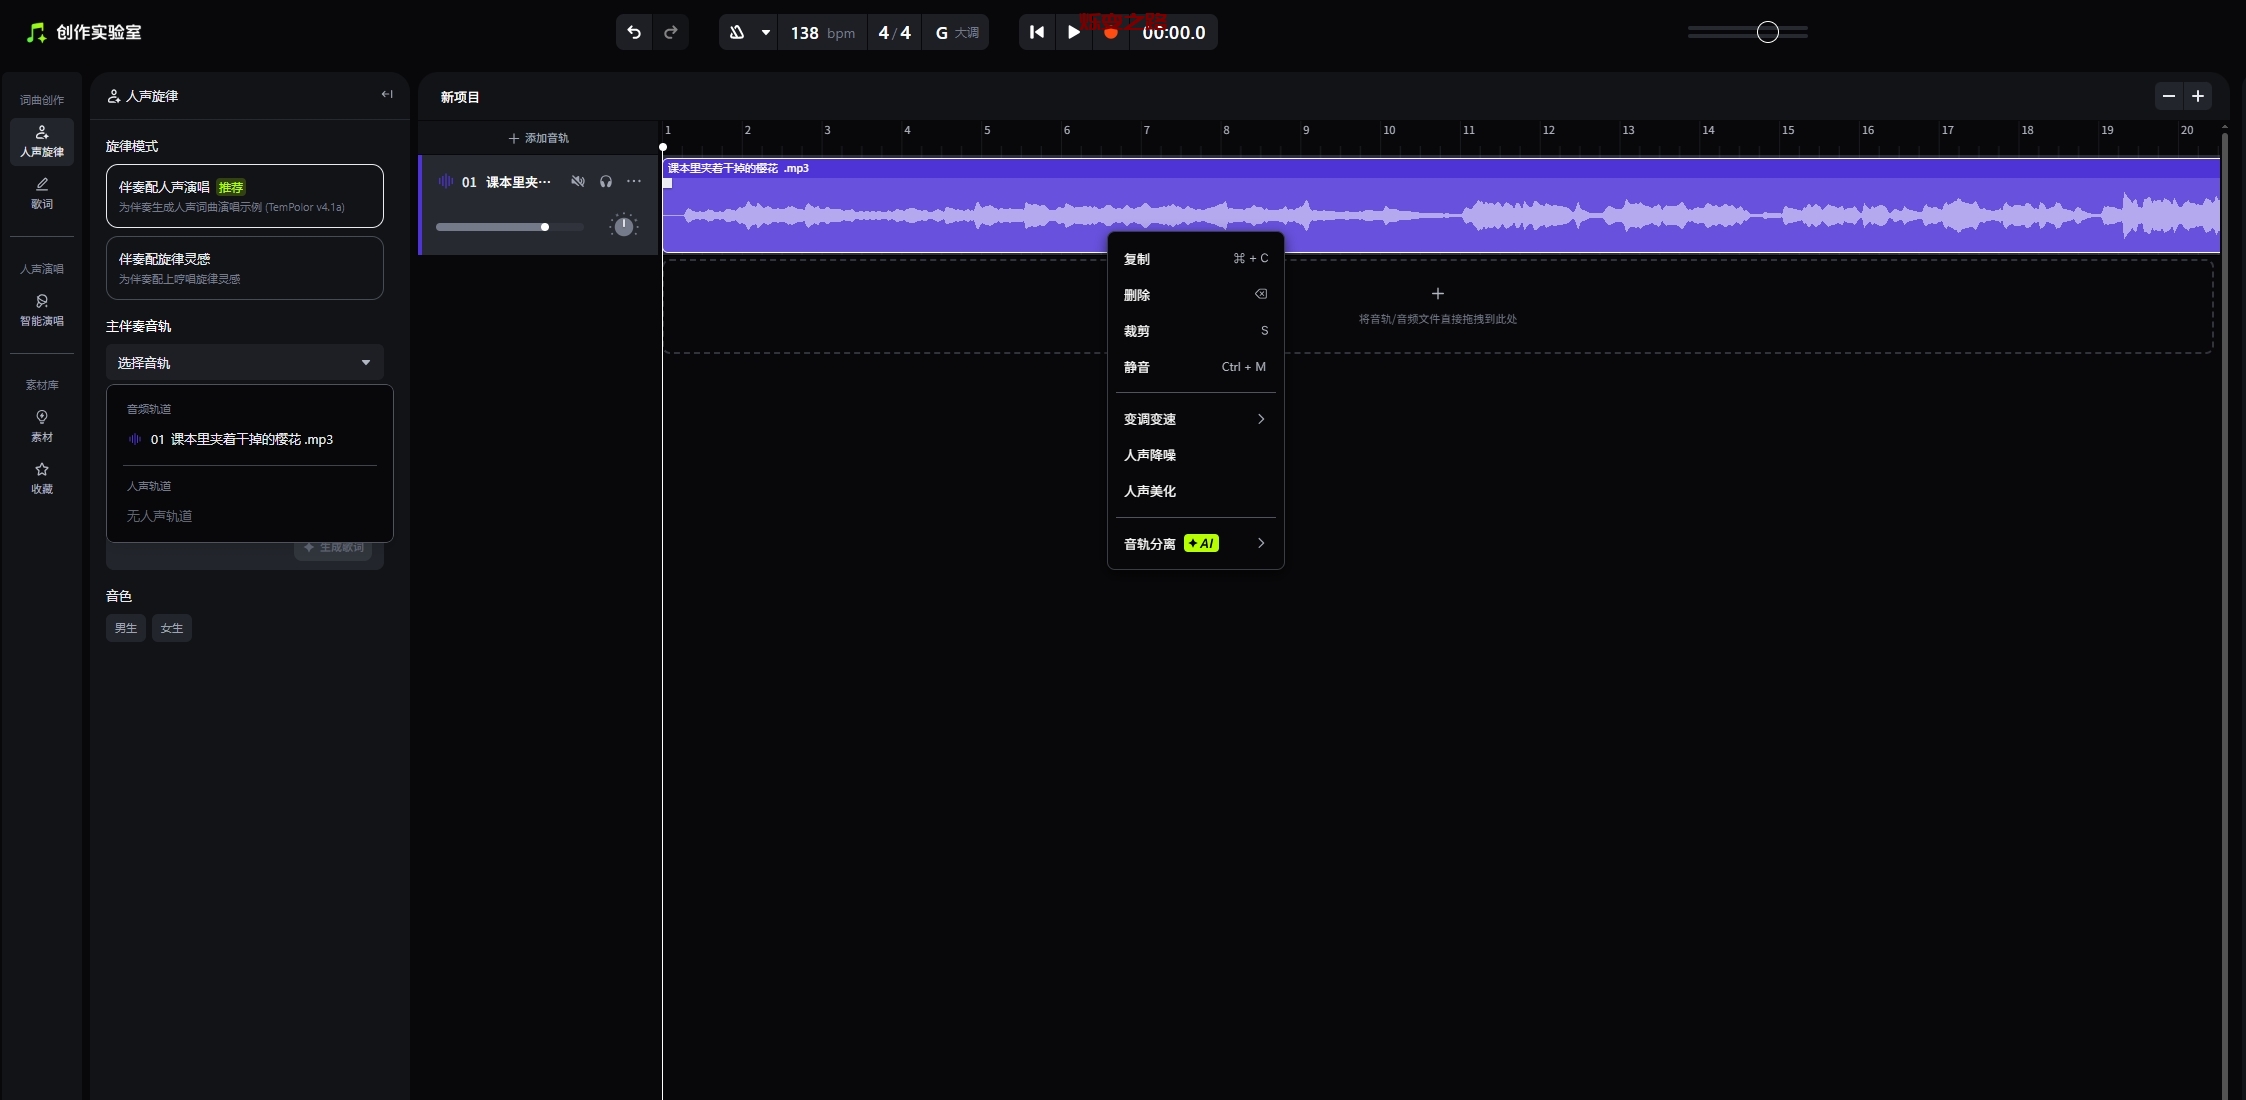Click the redo arrow icon
The width and height of the screenshot is (2246, 1100).
(x=671, y=32)
